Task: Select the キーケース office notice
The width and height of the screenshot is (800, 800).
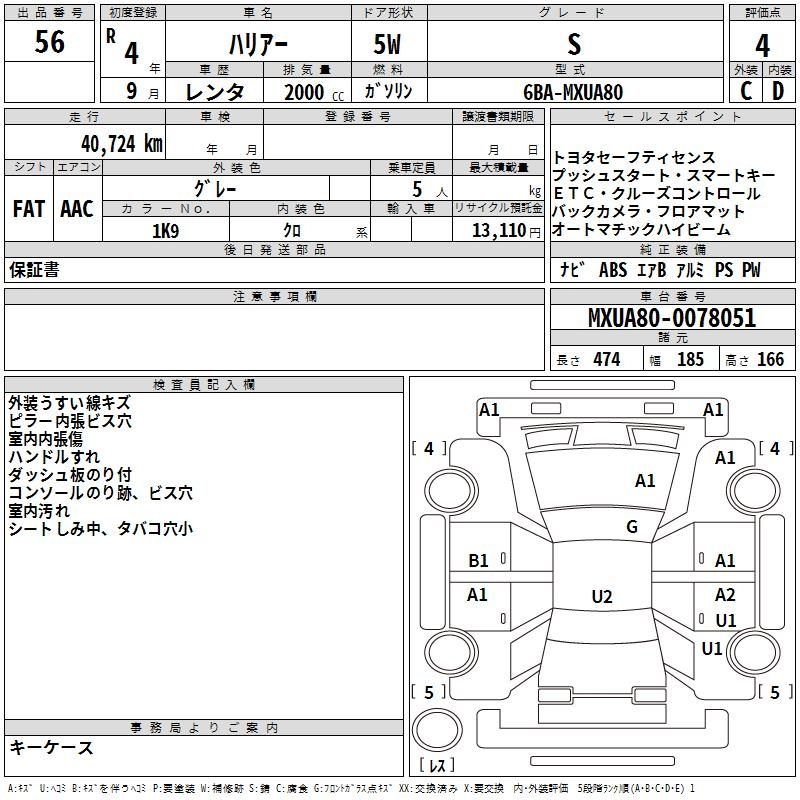Action: point(51,747)
